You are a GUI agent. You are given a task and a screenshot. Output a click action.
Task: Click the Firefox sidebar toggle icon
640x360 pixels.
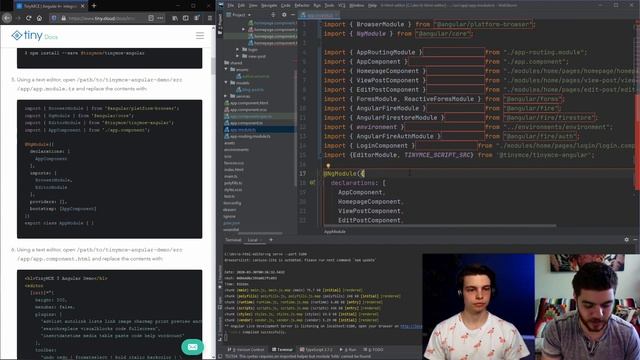pyautogui.click(x=186, y=18)
